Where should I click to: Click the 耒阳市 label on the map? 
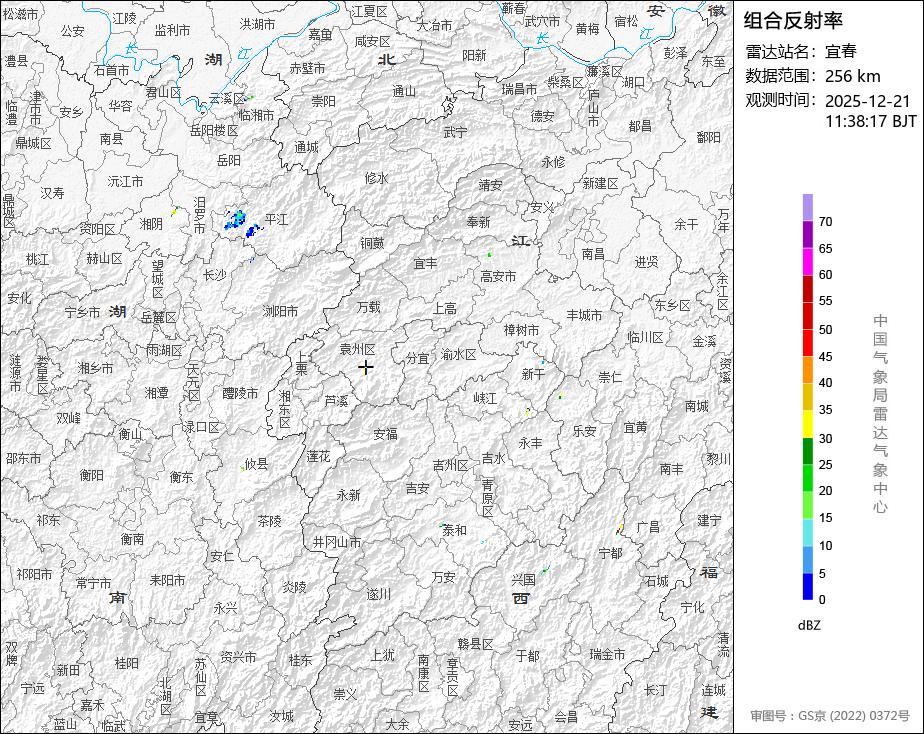(167, 580)
